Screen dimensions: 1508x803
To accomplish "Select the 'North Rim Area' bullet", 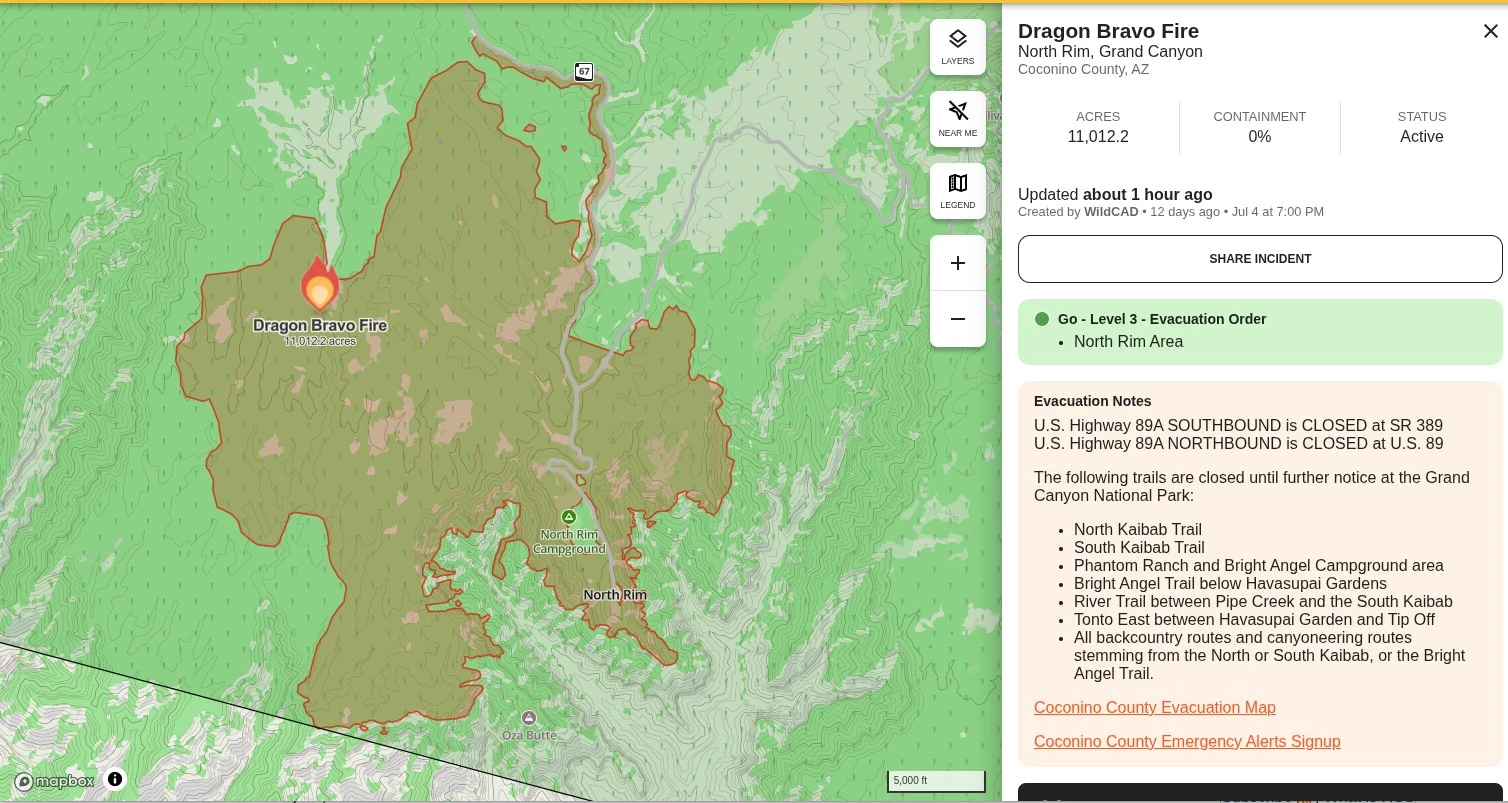I will click(x=1128, y=342).
